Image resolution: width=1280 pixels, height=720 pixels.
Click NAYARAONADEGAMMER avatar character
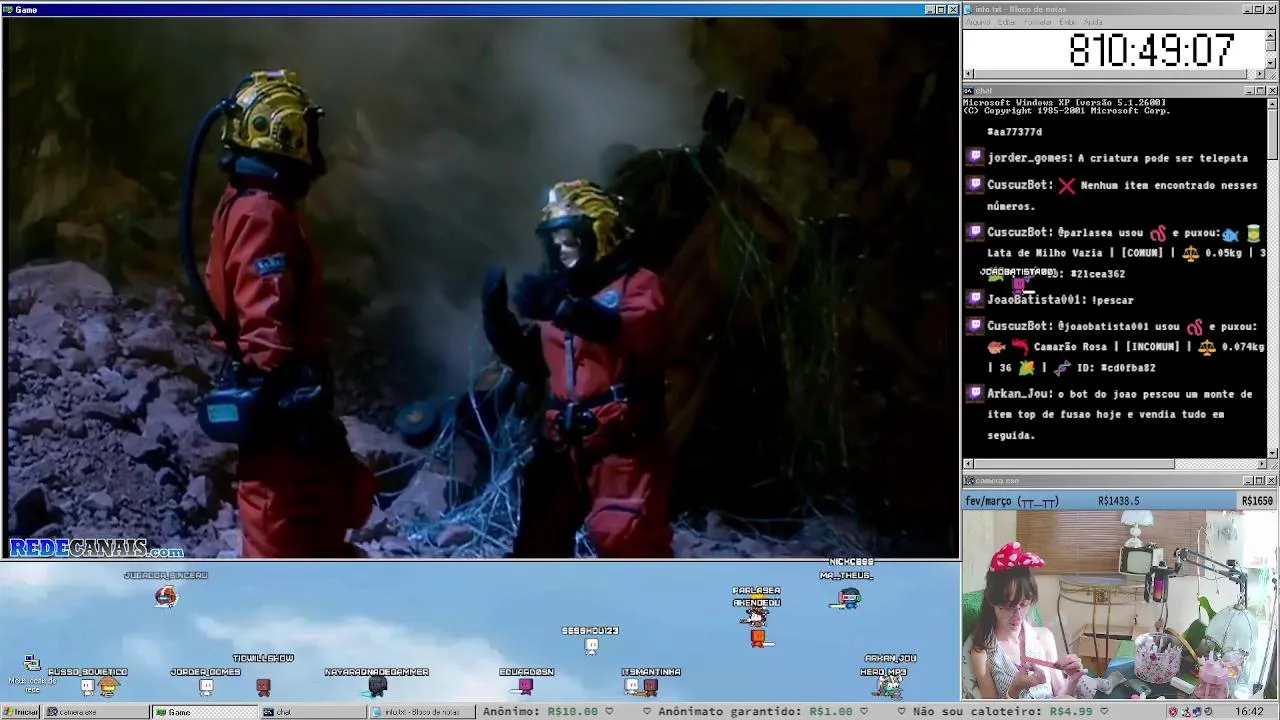click(x=377, y=686)
